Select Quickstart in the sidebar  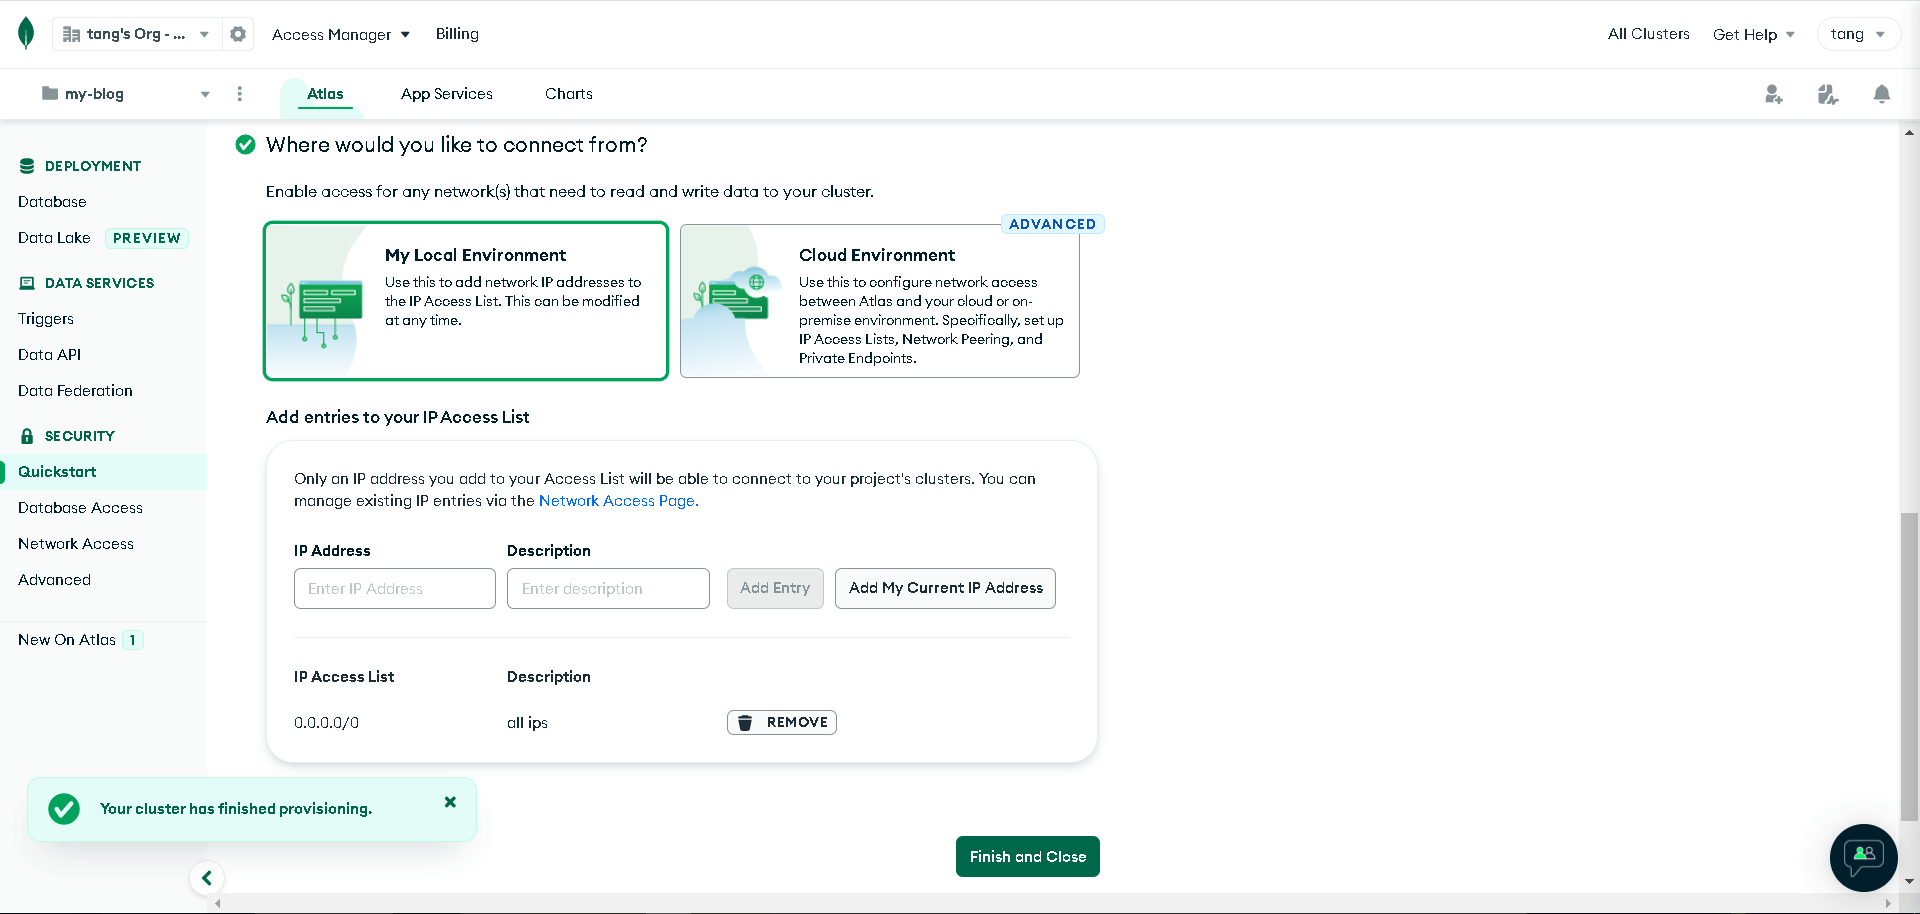(x=104, y=472)
